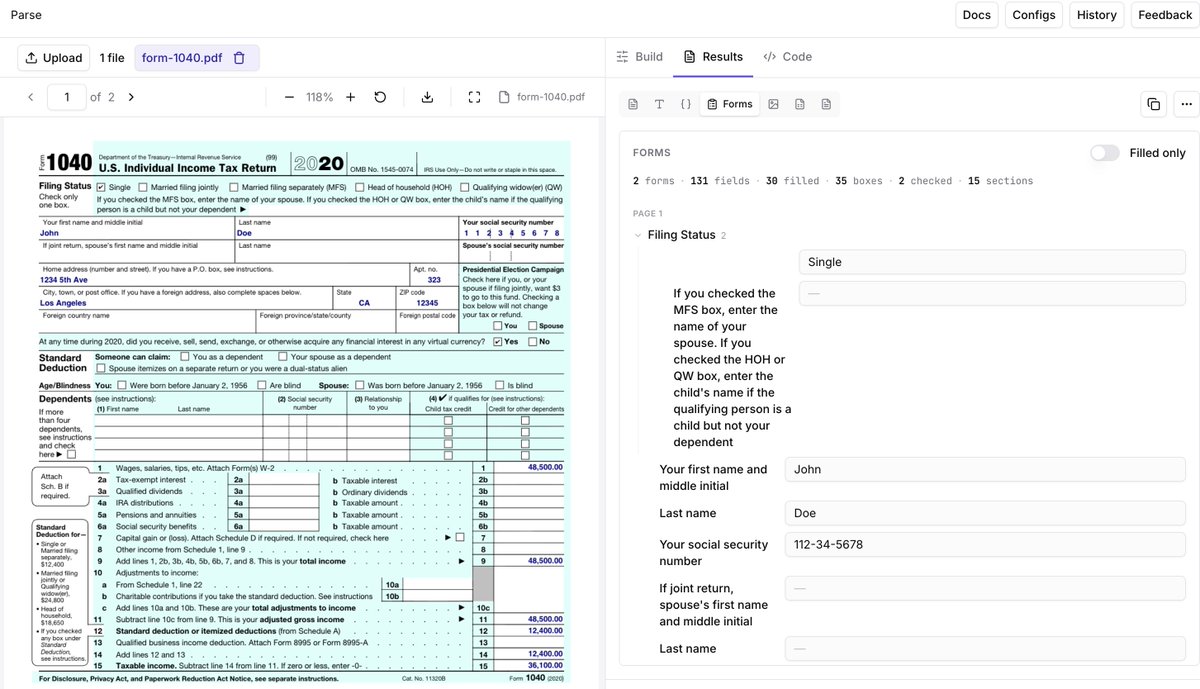Viewport: 1200px width, 689px height.
Task: Click the empty MFS spouse name field
Action: 992,294
